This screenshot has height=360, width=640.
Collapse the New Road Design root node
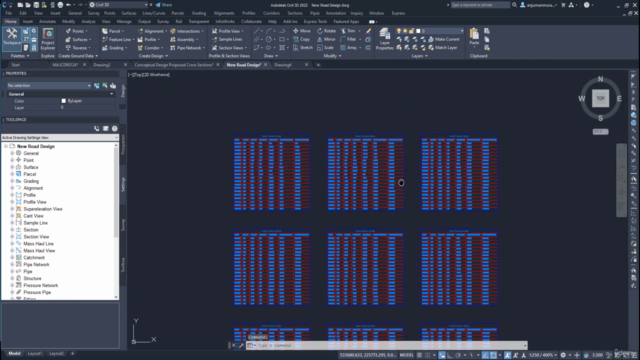6,146
